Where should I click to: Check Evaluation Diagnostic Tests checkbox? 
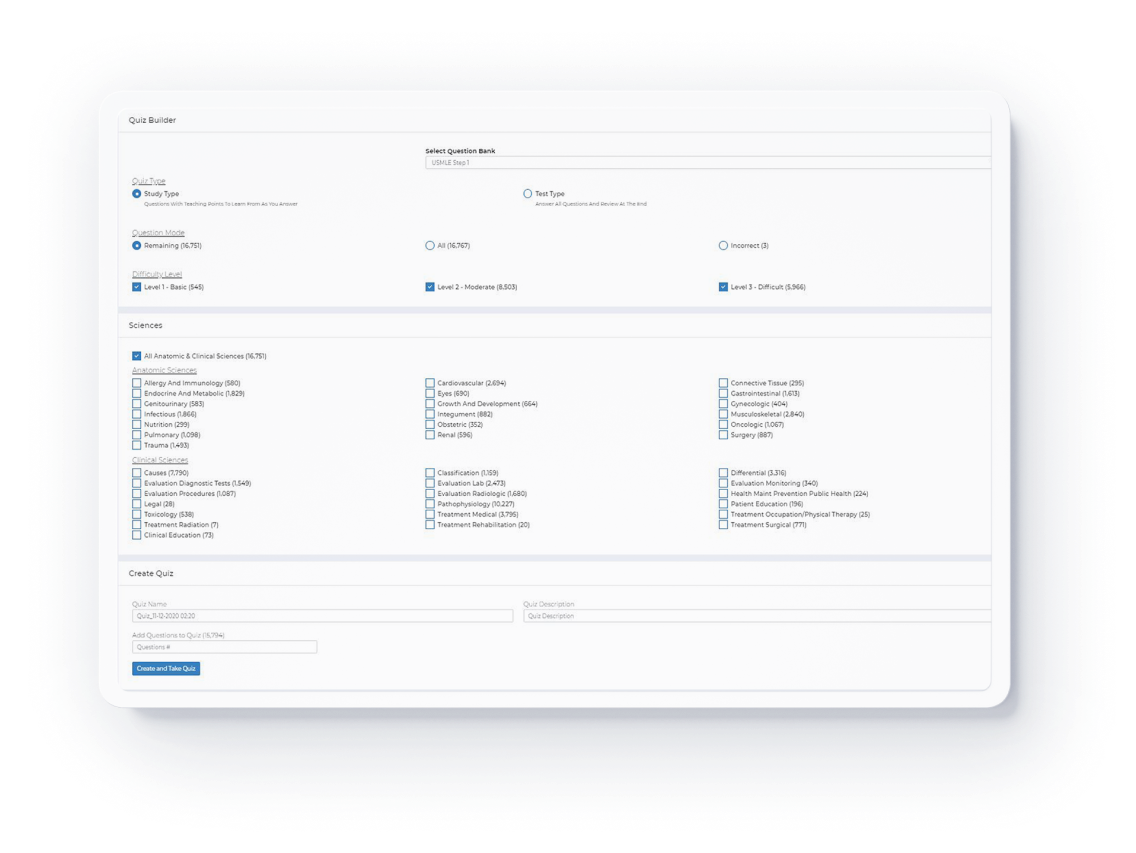(136, 483)
